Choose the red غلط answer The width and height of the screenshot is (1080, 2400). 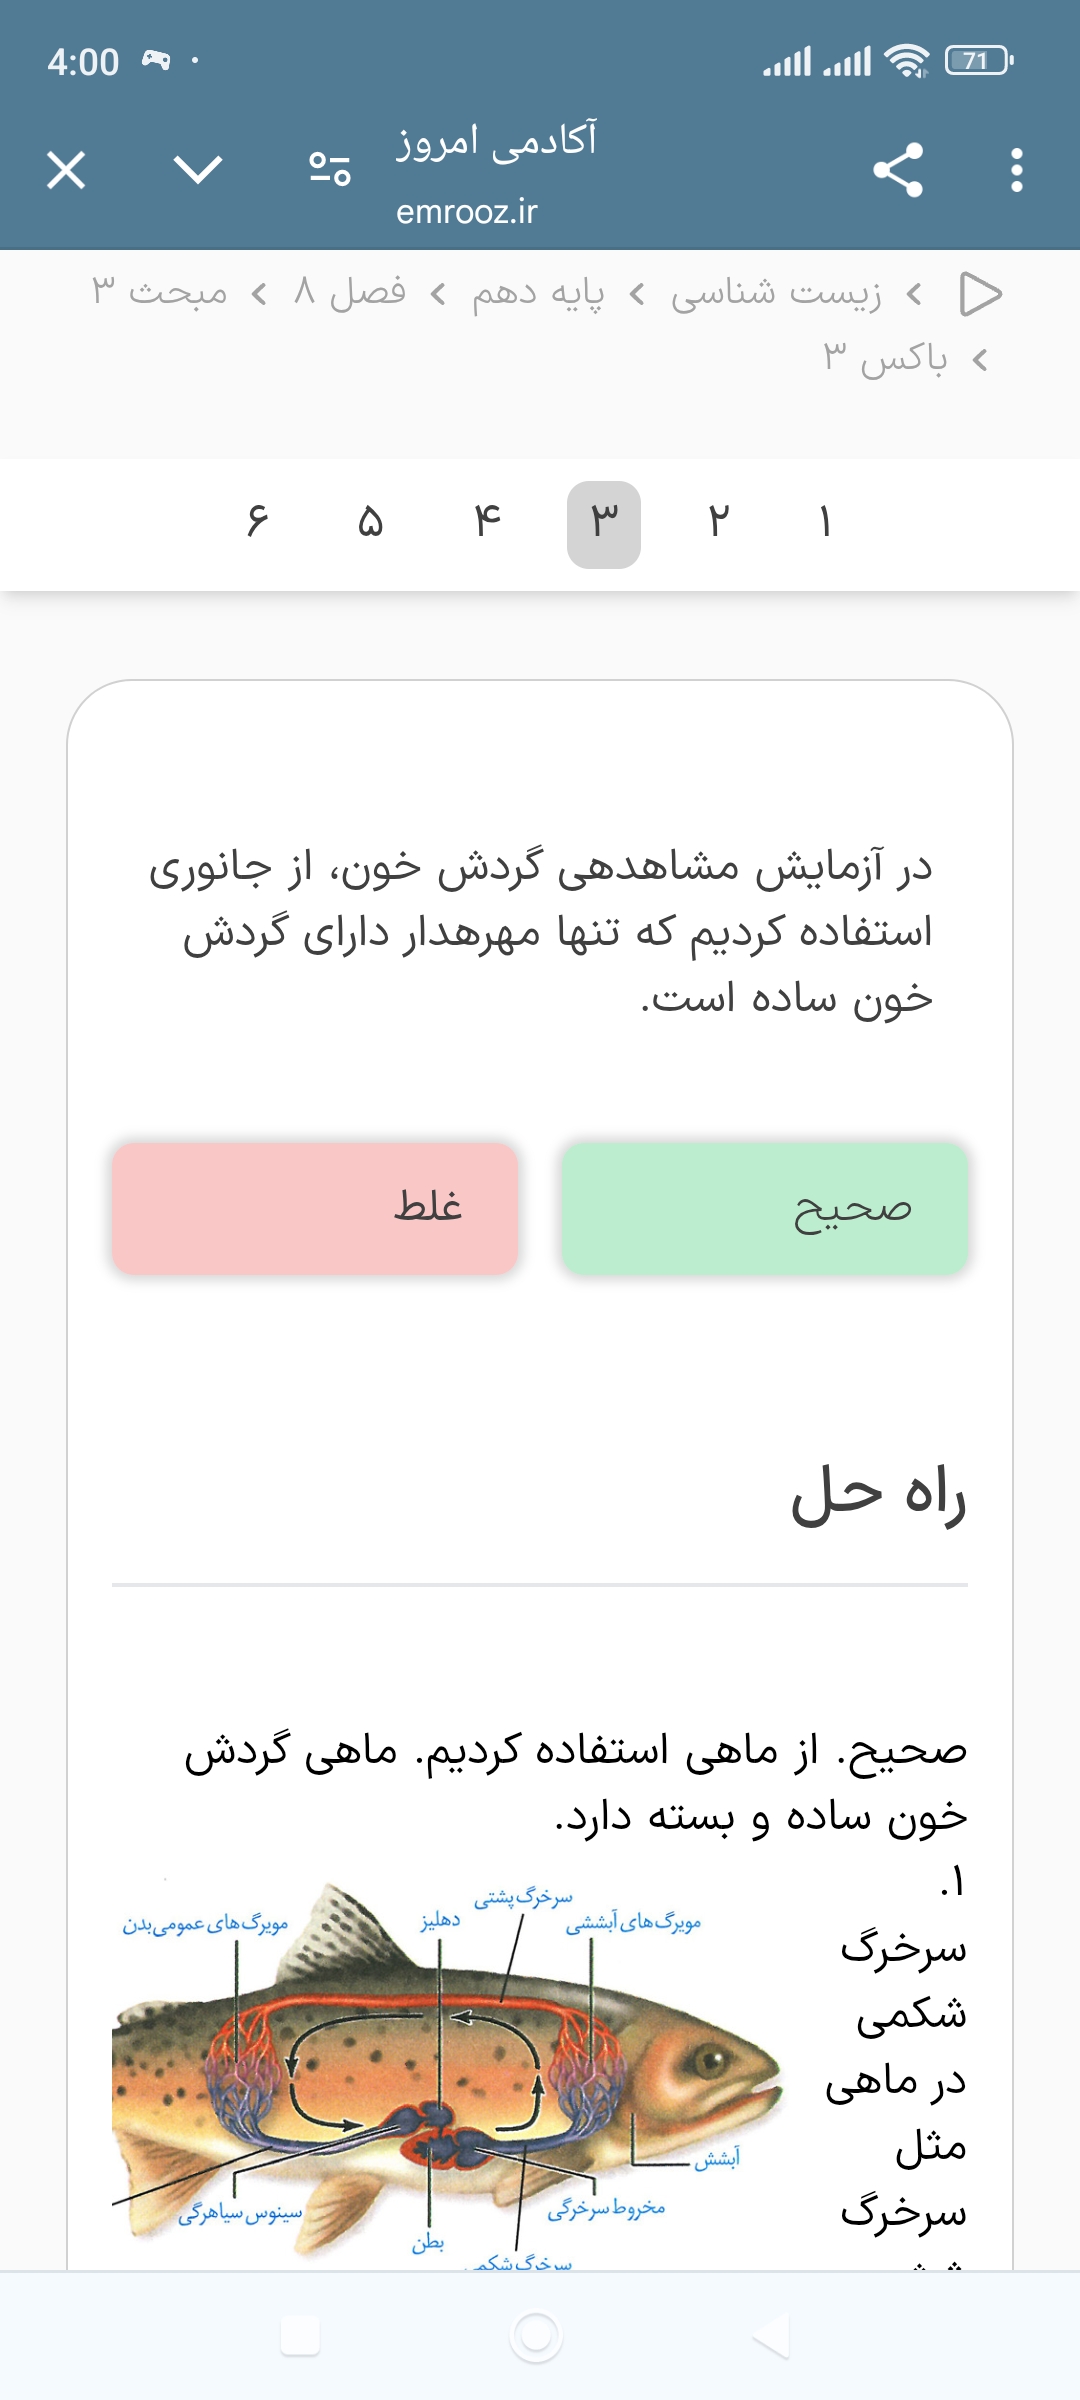tap(315, 1208)
